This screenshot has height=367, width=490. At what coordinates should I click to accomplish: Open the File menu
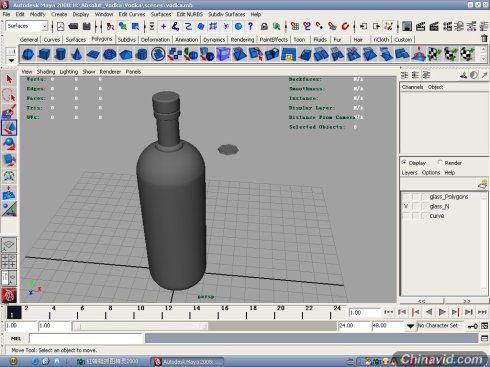6,14
